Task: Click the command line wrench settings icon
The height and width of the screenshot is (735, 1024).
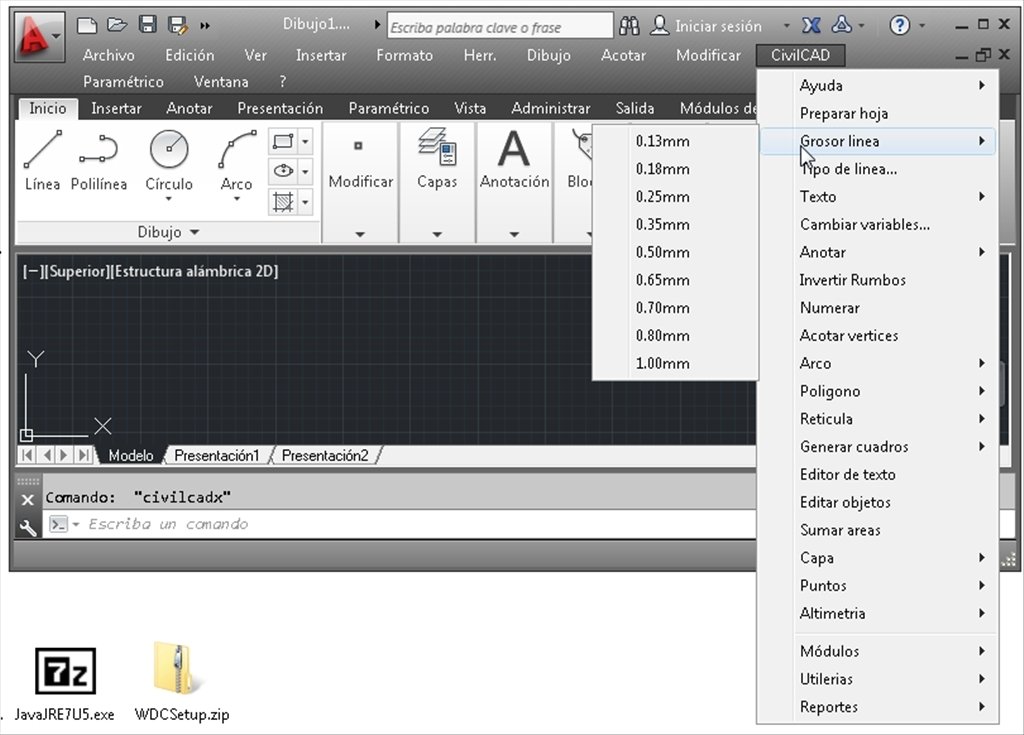Action: point(27,527)
